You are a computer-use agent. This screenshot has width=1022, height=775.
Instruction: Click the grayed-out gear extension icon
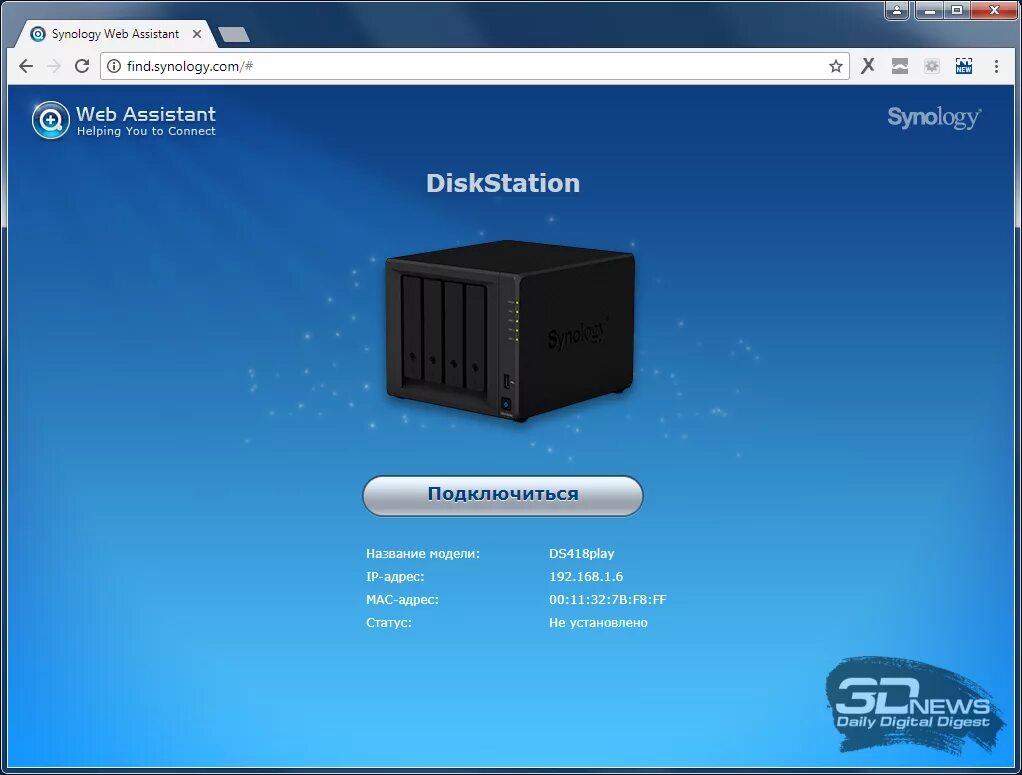(931, 66)
